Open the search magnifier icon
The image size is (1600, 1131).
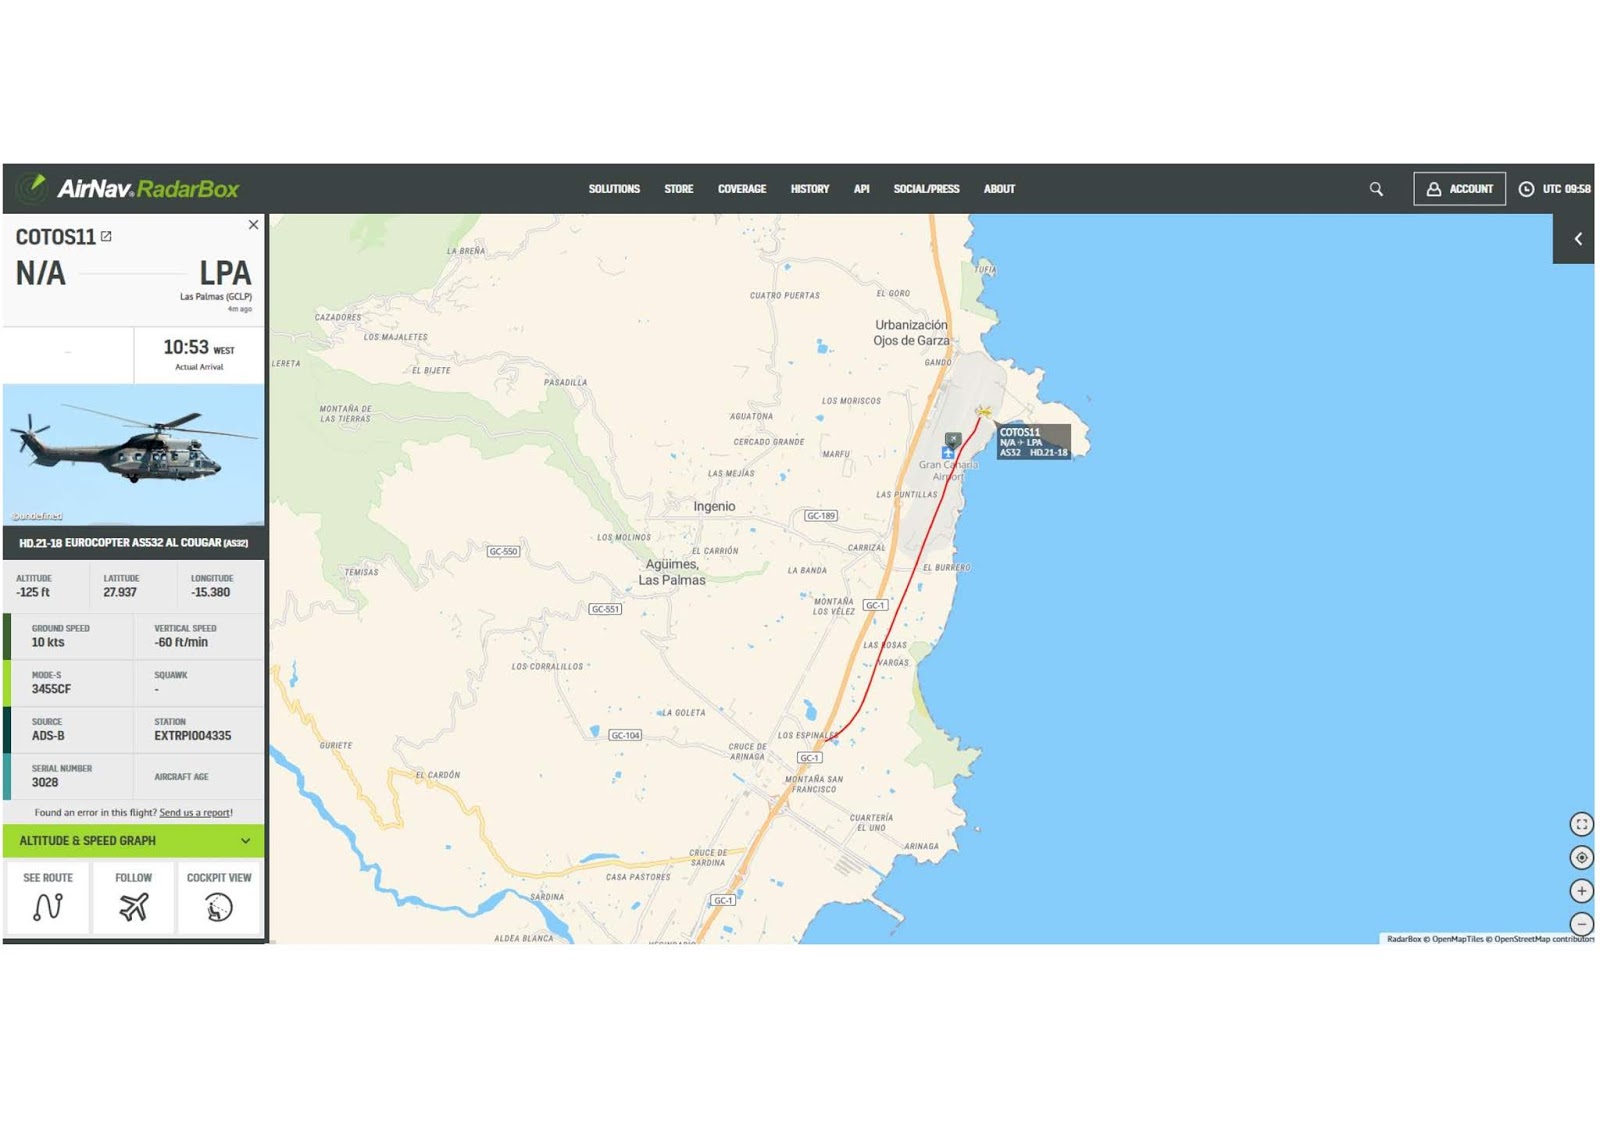click(1376, 189)
